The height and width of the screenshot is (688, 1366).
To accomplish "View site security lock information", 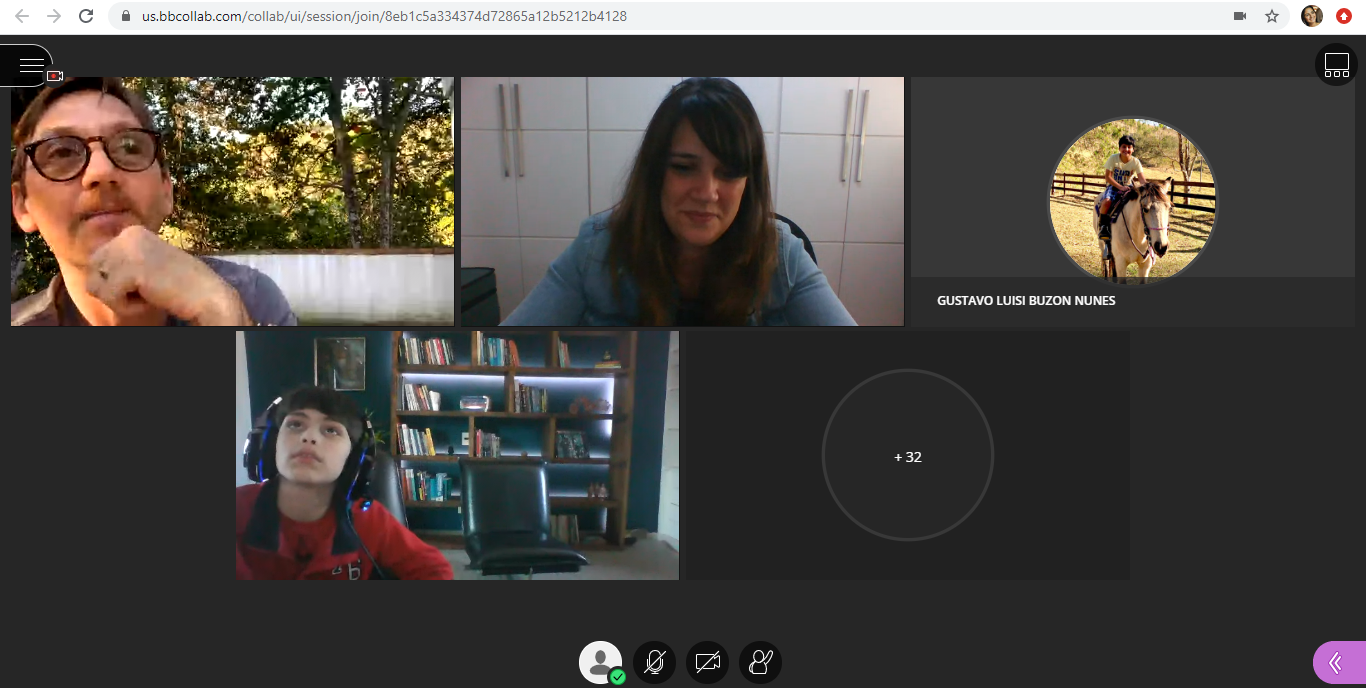I will pos(126,16).
